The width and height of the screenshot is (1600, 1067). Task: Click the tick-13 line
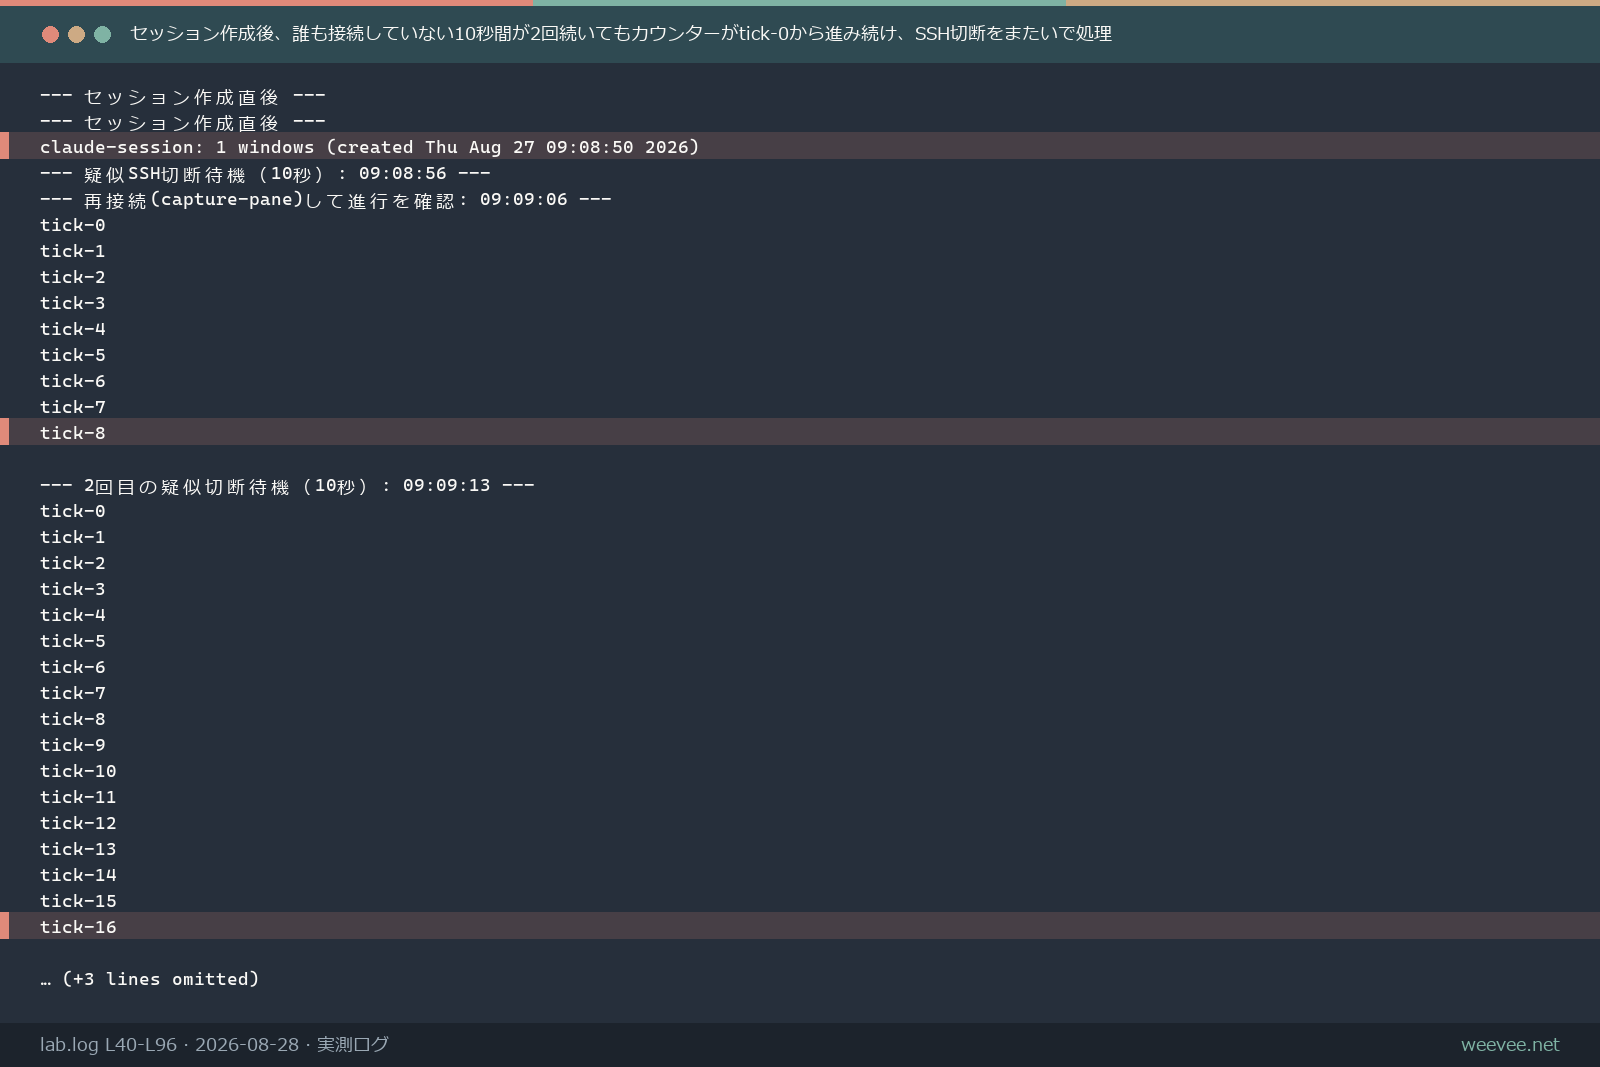78,849
